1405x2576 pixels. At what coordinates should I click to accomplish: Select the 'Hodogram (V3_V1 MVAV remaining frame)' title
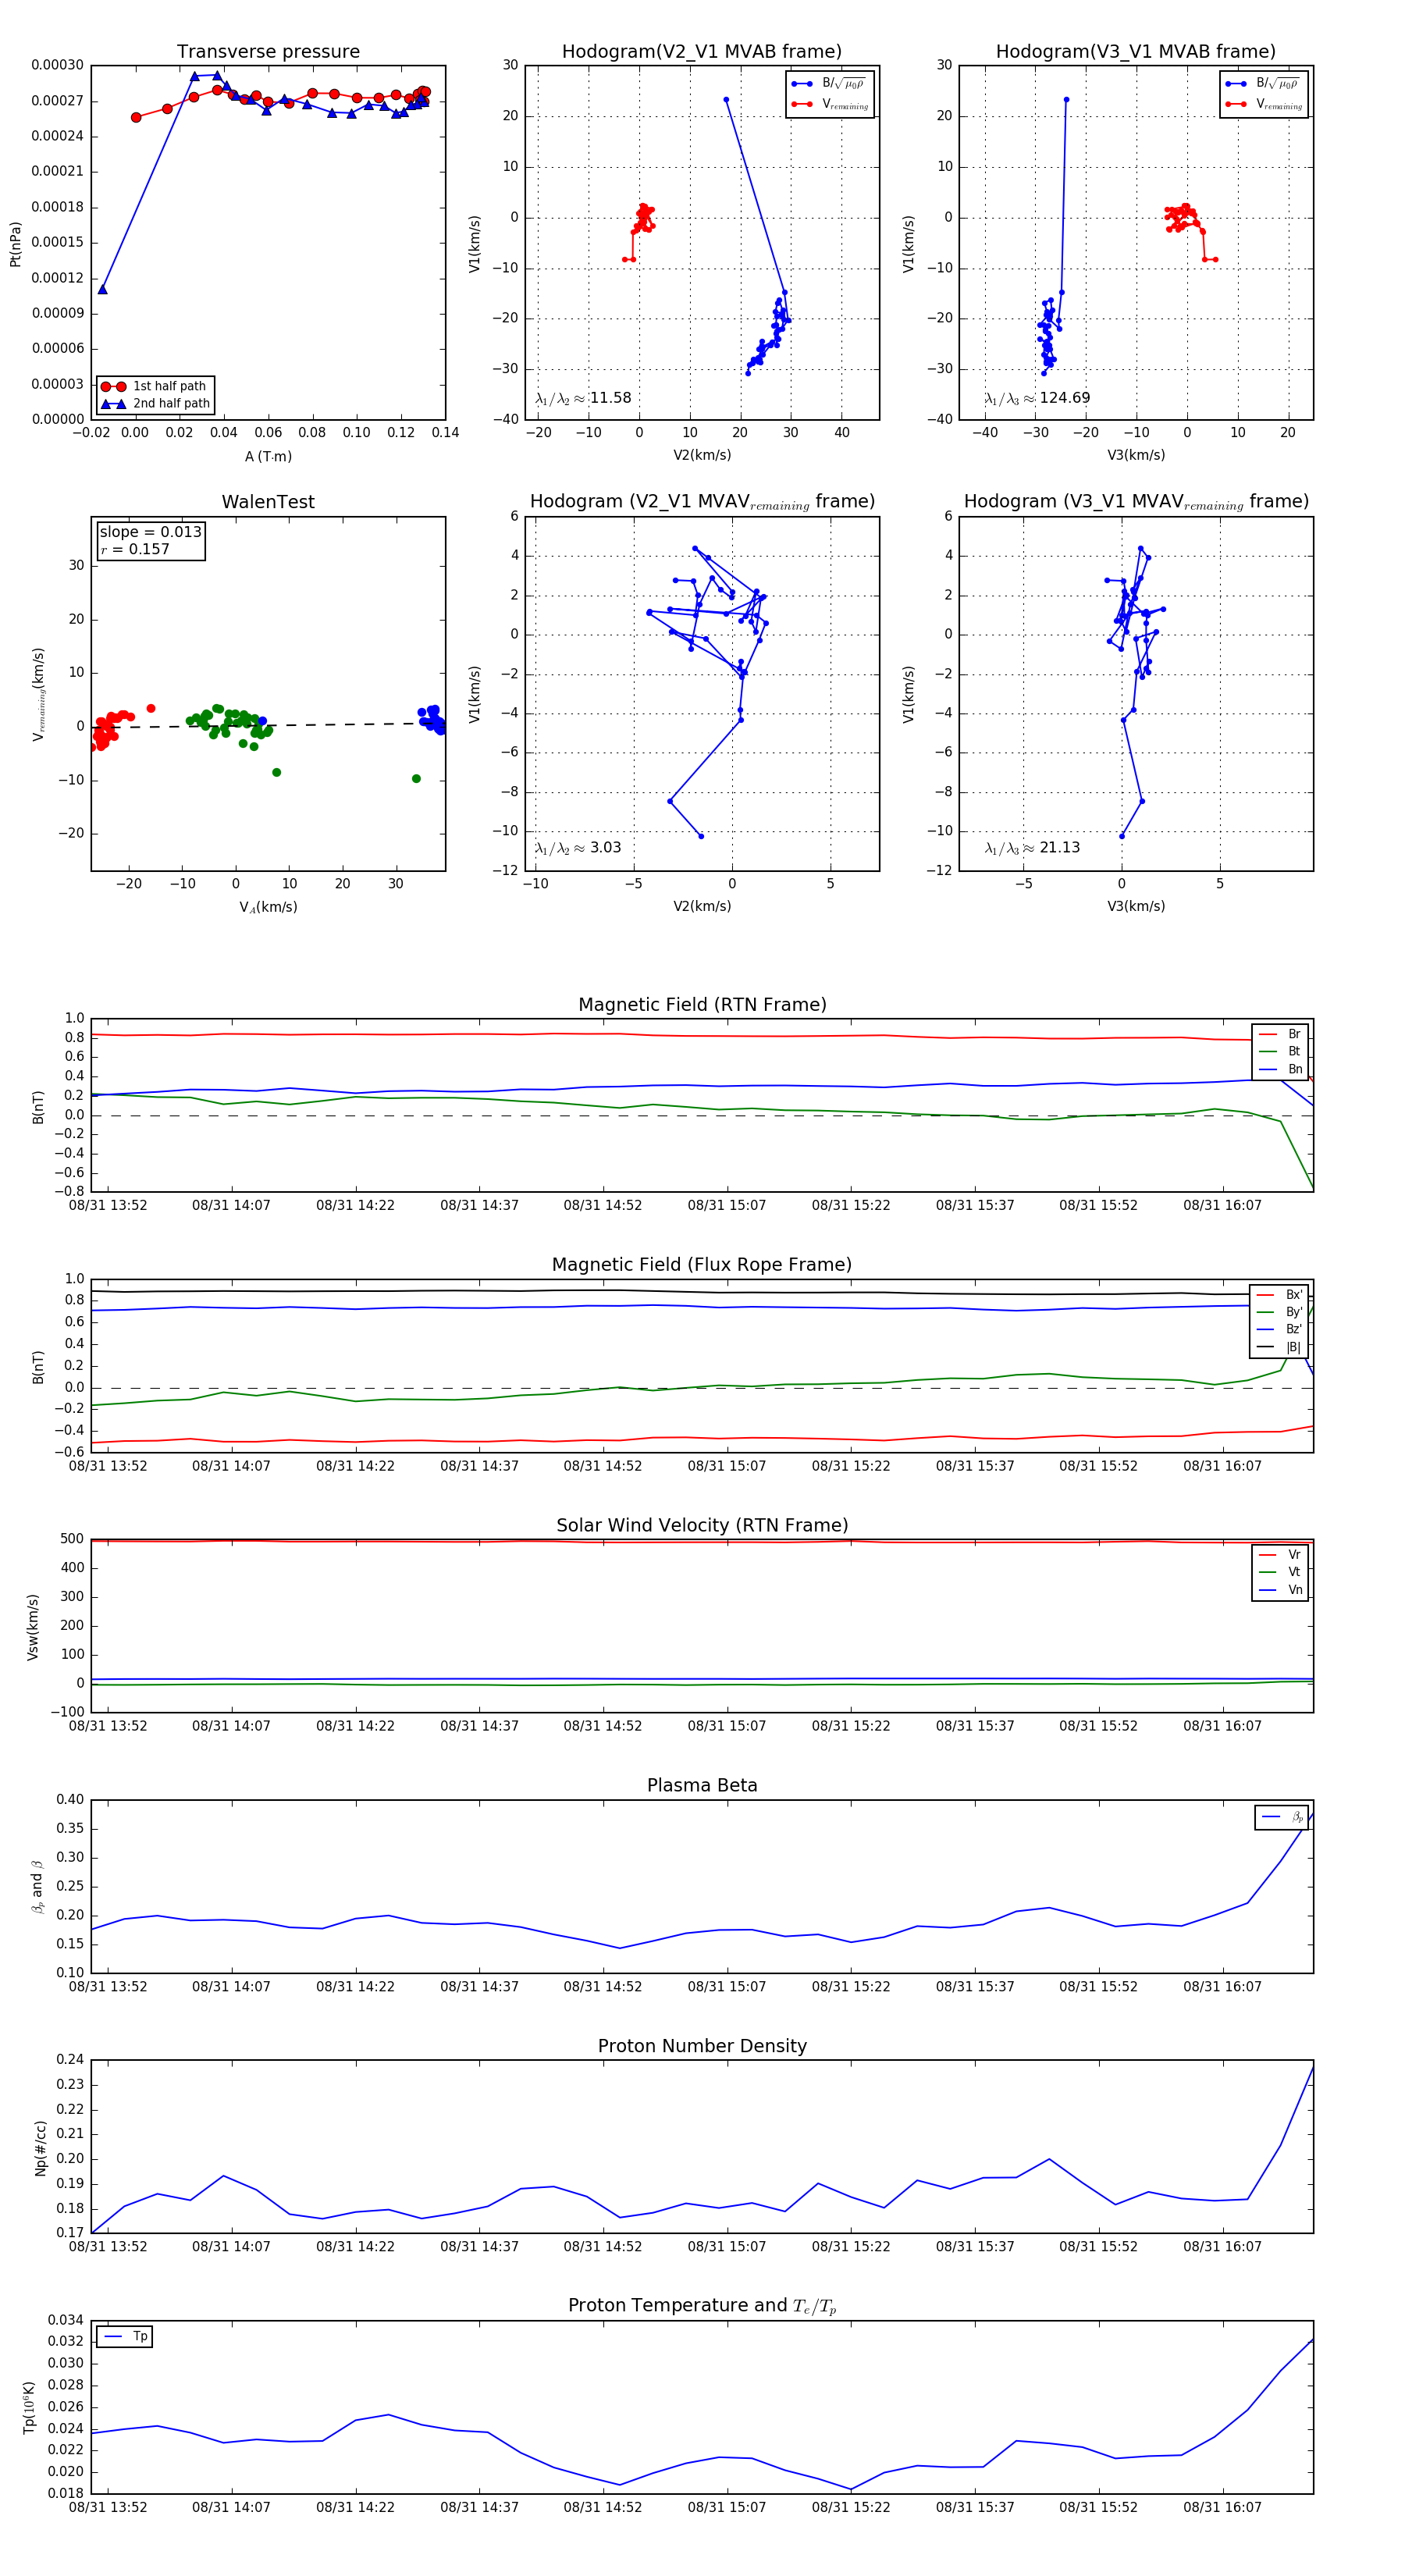pos(1136,502)
